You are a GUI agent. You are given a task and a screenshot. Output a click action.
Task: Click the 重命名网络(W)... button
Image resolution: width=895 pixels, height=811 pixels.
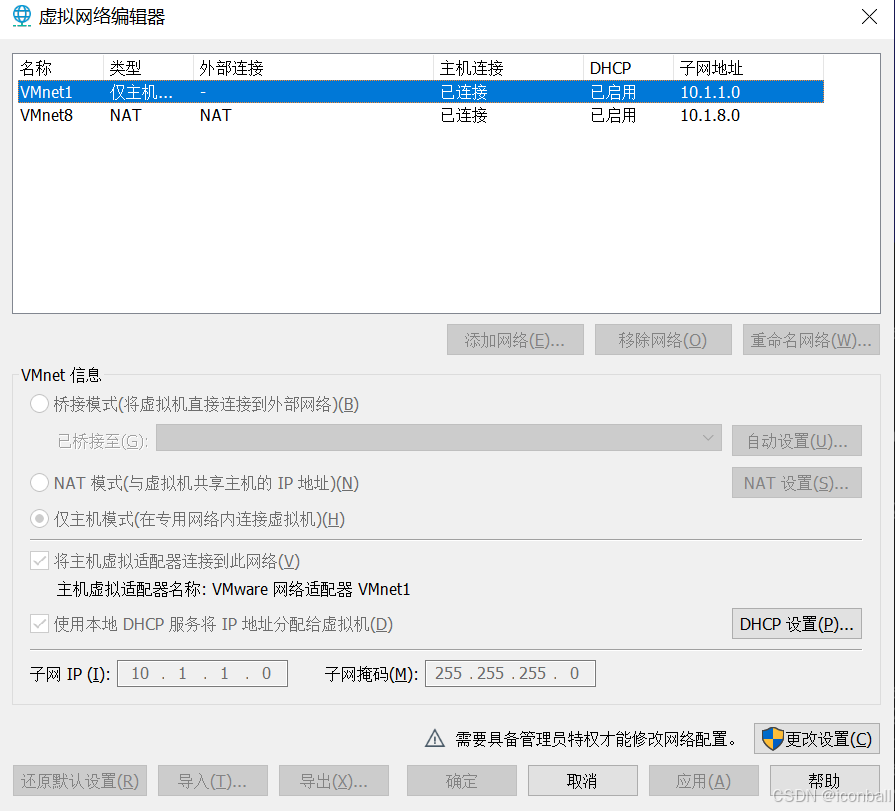point(811,340)
